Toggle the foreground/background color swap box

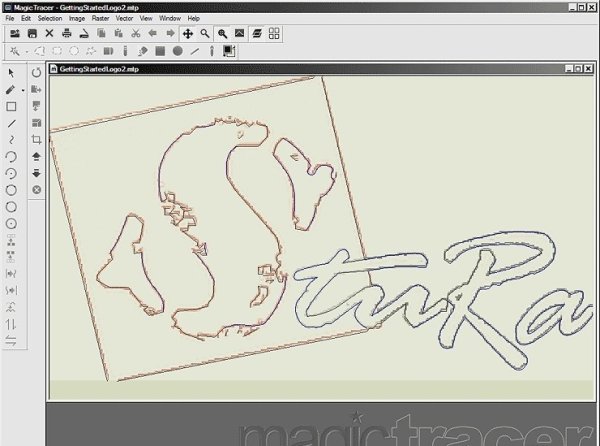(228, 50)
